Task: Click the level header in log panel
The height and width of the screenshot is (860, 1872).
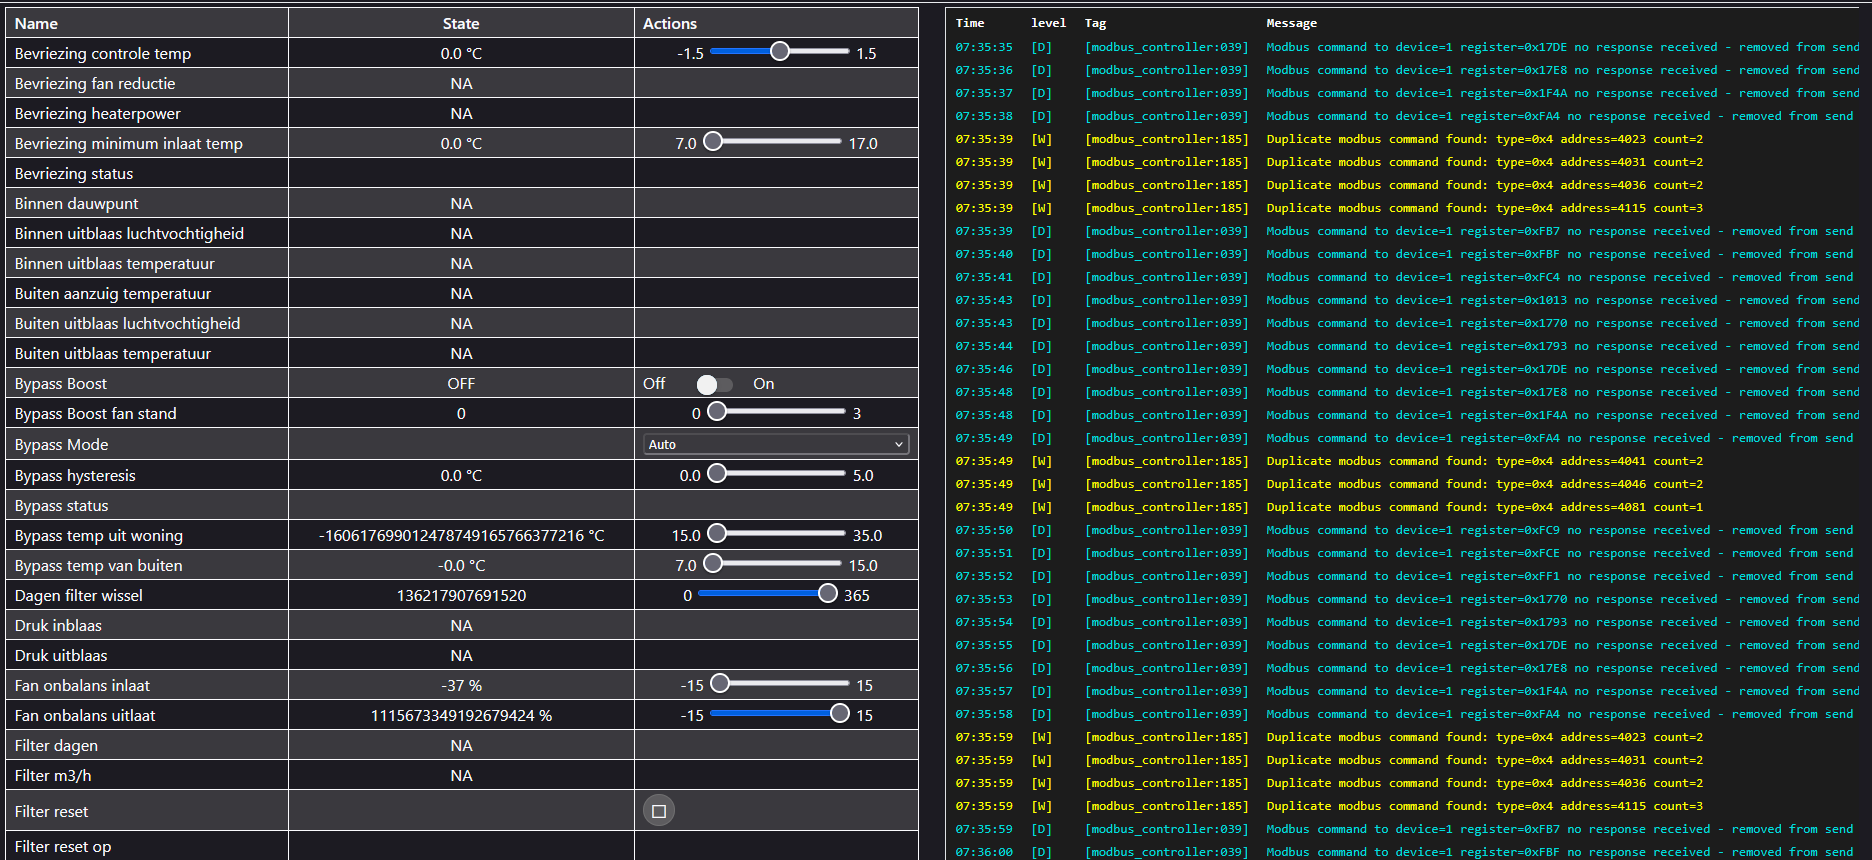Action: point(1048,23)
